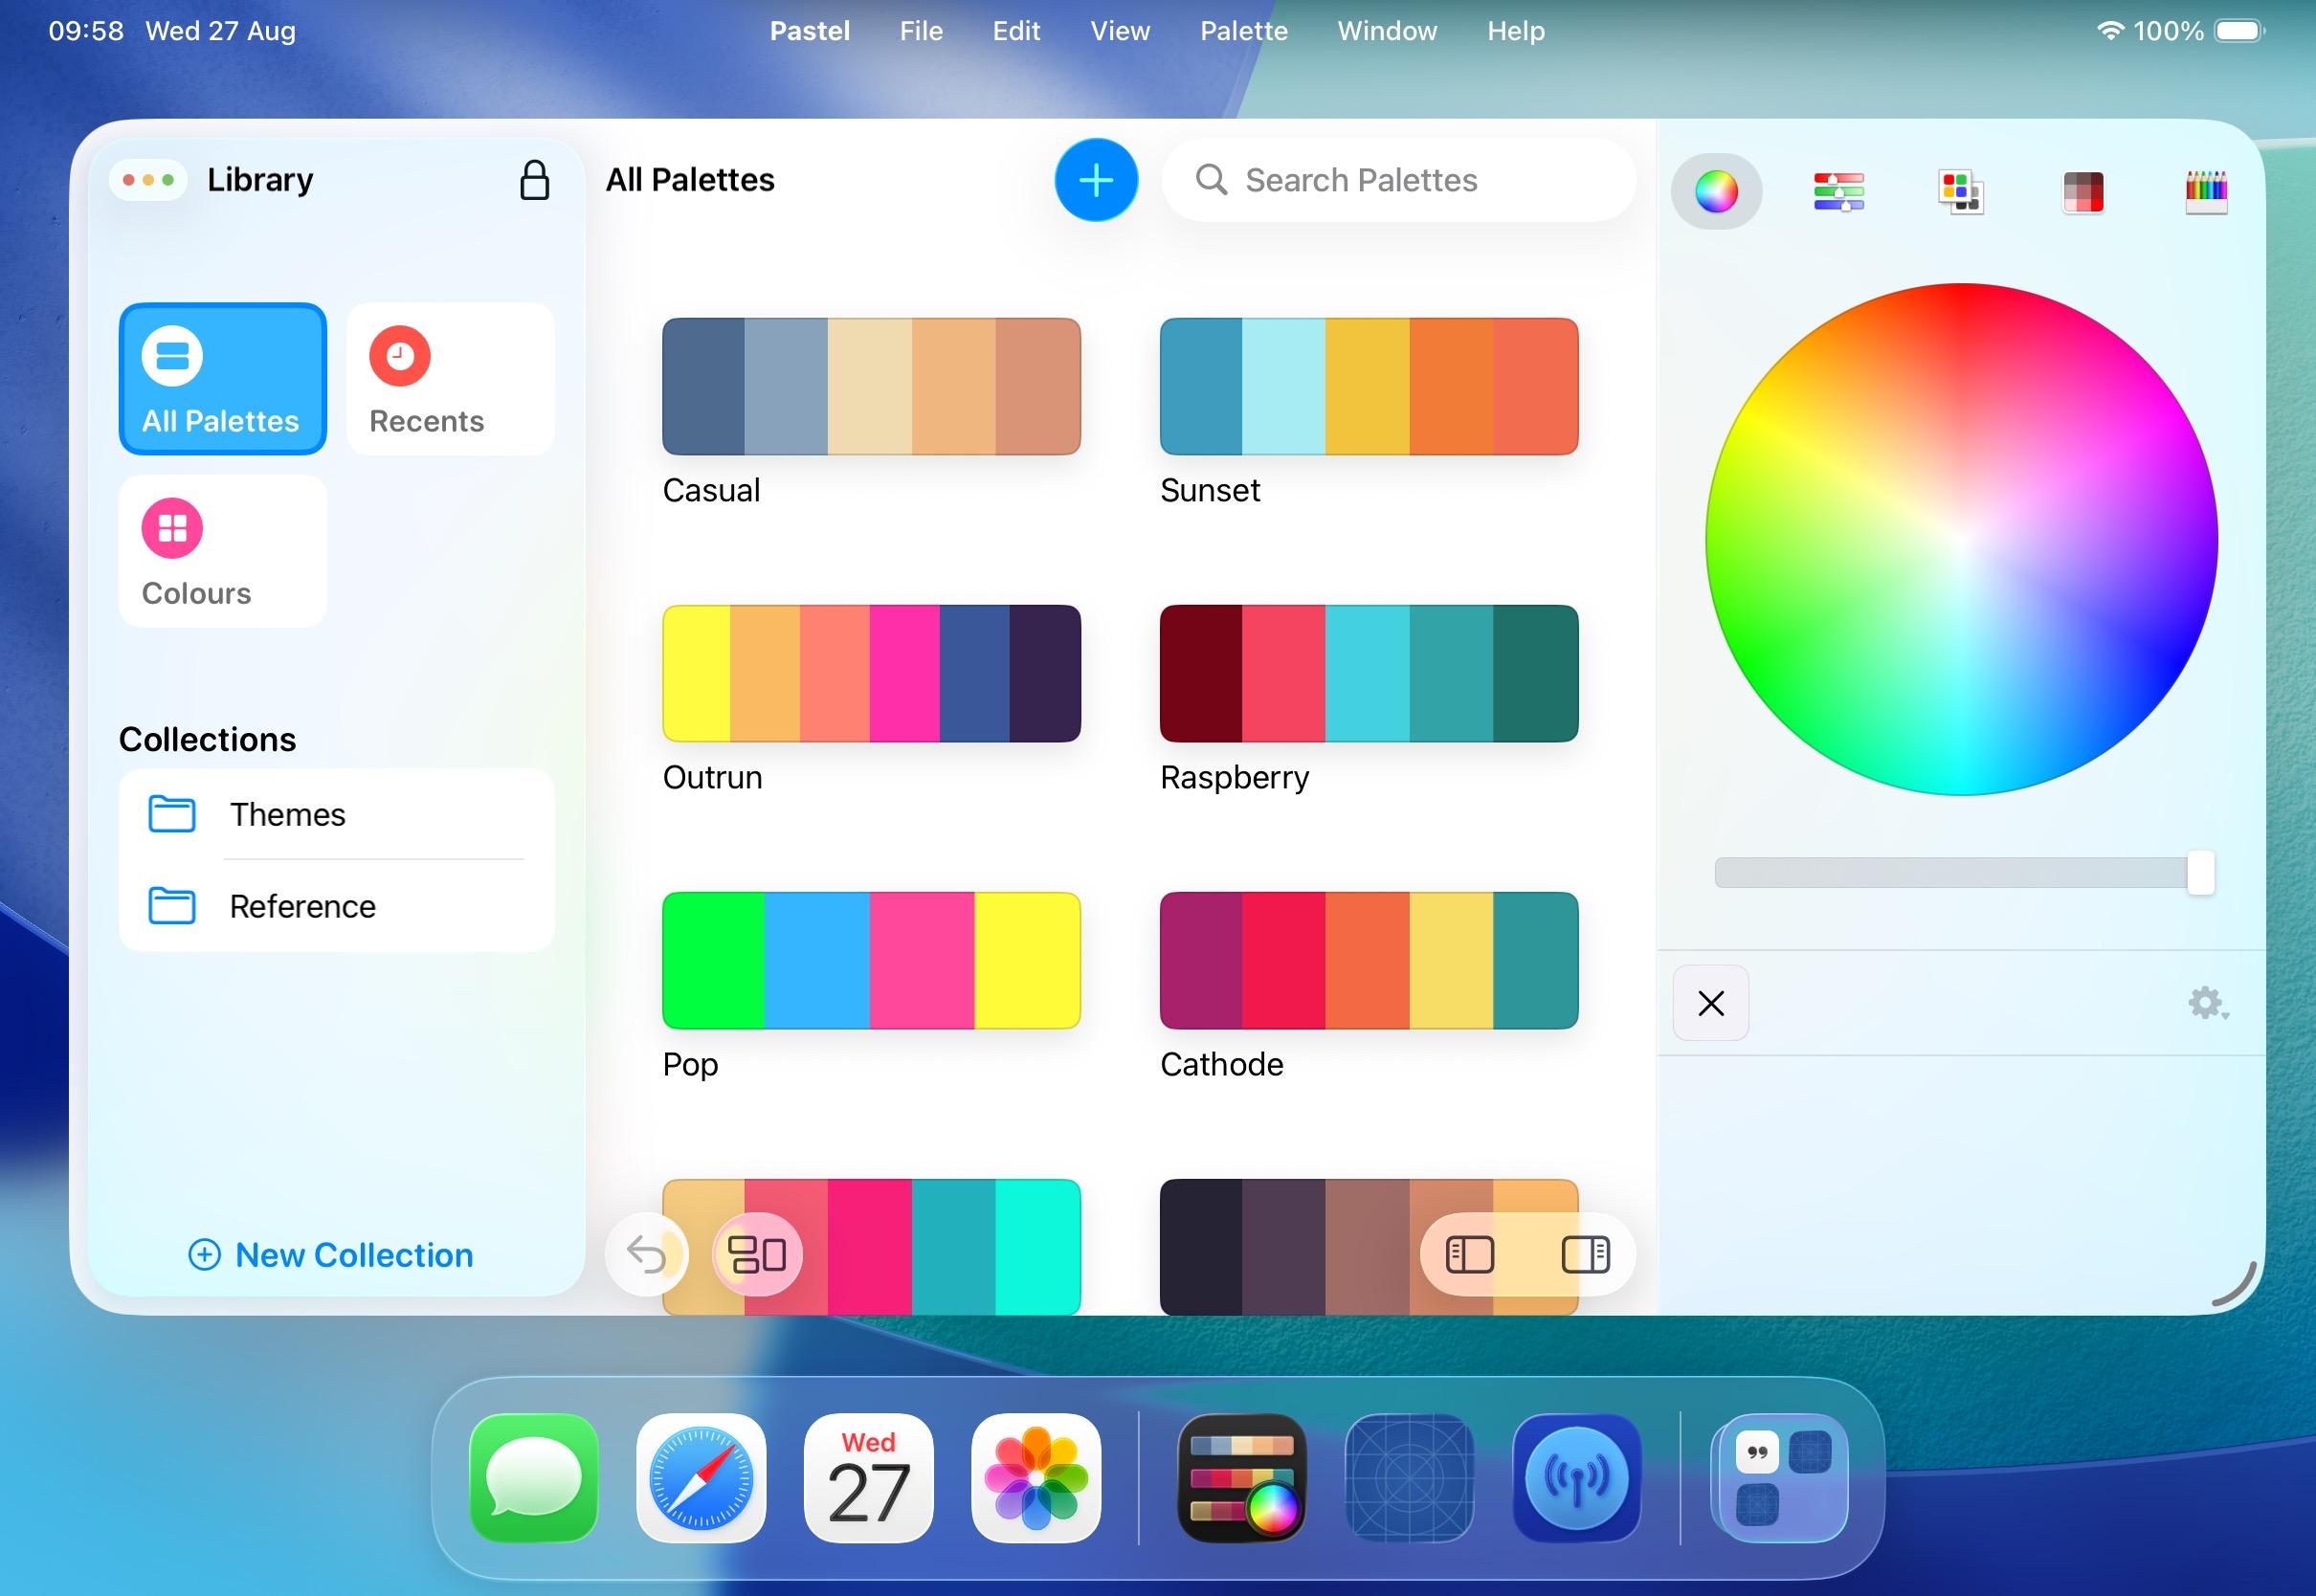Open the File menu
The image size is (2316, 1596).
coord(921,31)
